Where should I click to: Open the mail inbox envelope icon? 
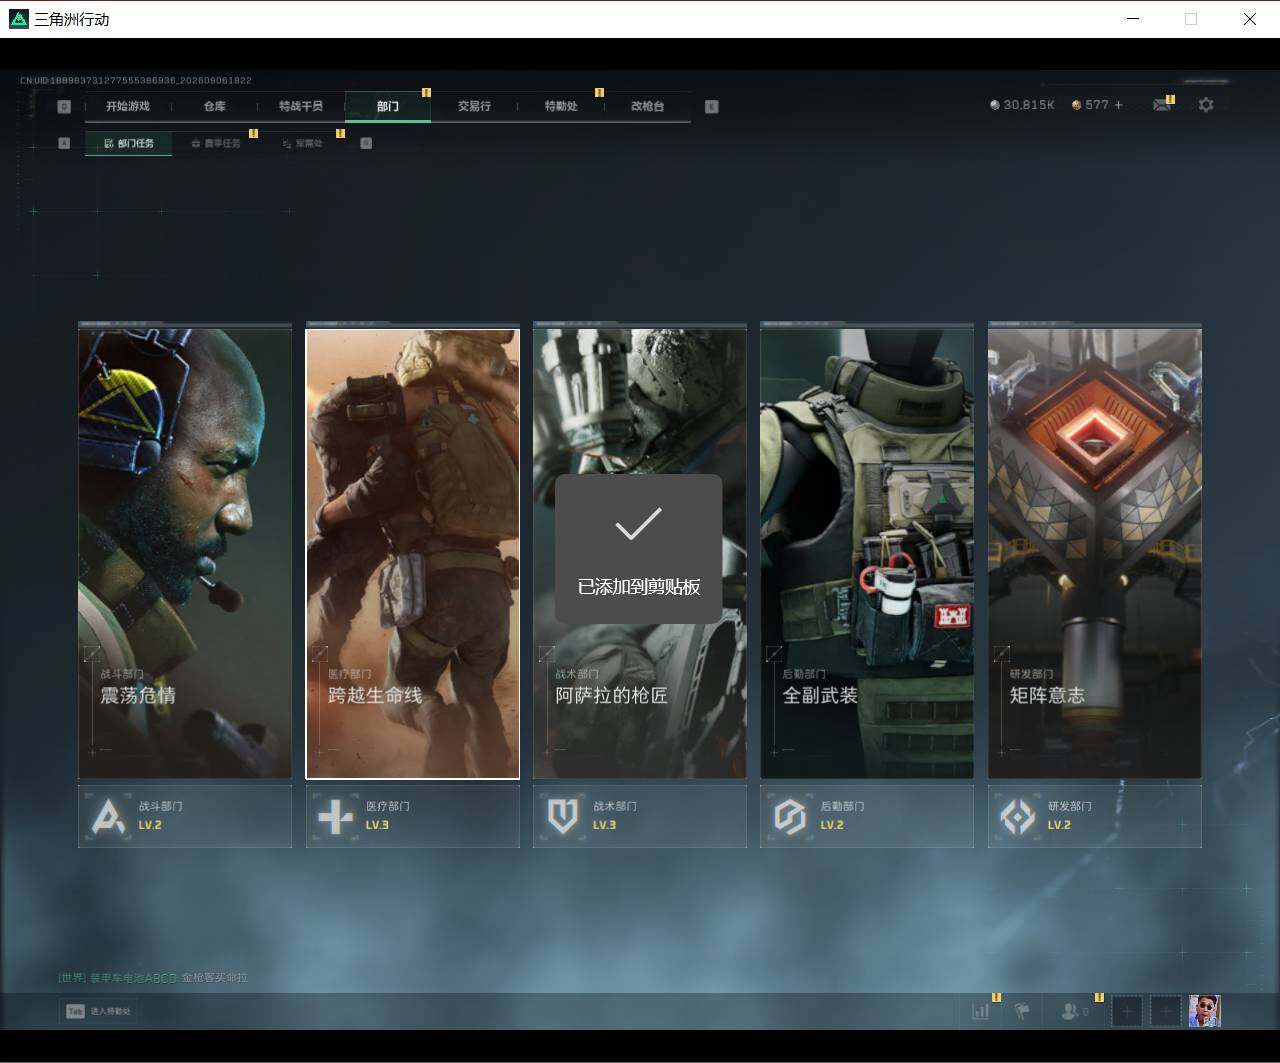point(1161,105)
